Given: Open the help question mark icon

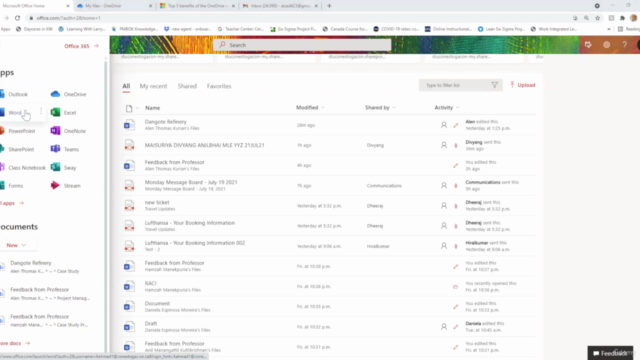Looking at the screenshot, I should pyautogui.click(x=624, y=45).
